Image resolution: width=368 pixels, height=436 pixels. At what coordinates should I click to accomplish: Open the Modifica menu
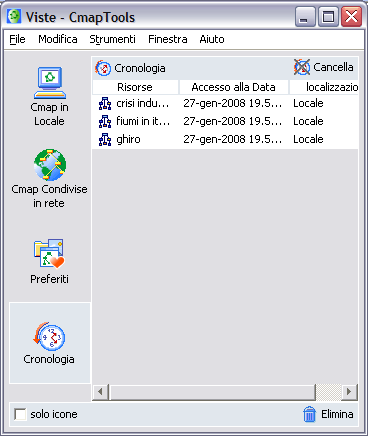click(x=58, y=39)
